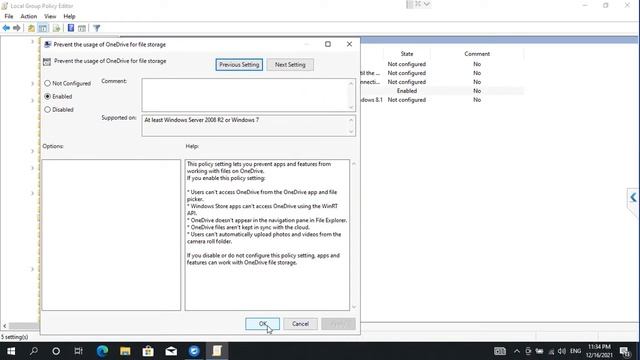Select the Enabled radio button
The height and width of the screenshot is (360, 640).
pos(47,96)
